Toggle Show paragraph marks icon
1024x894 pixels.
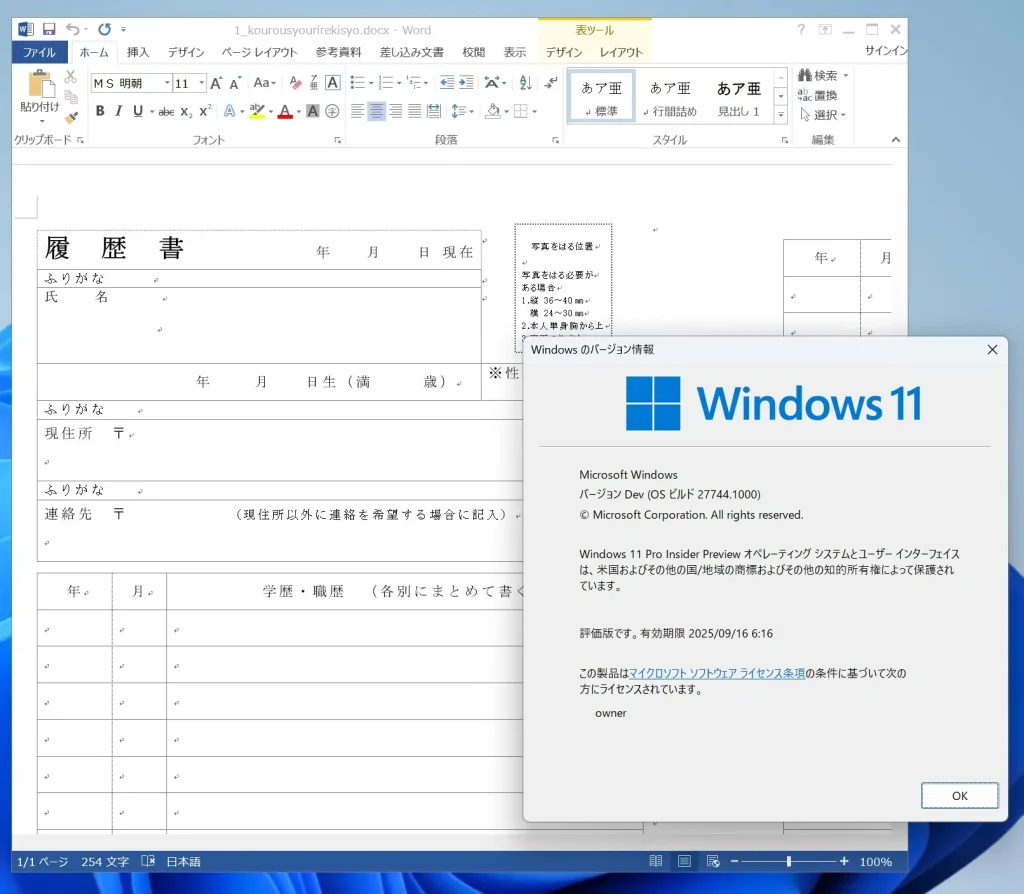pyautogui.click(x=551, y=82)
